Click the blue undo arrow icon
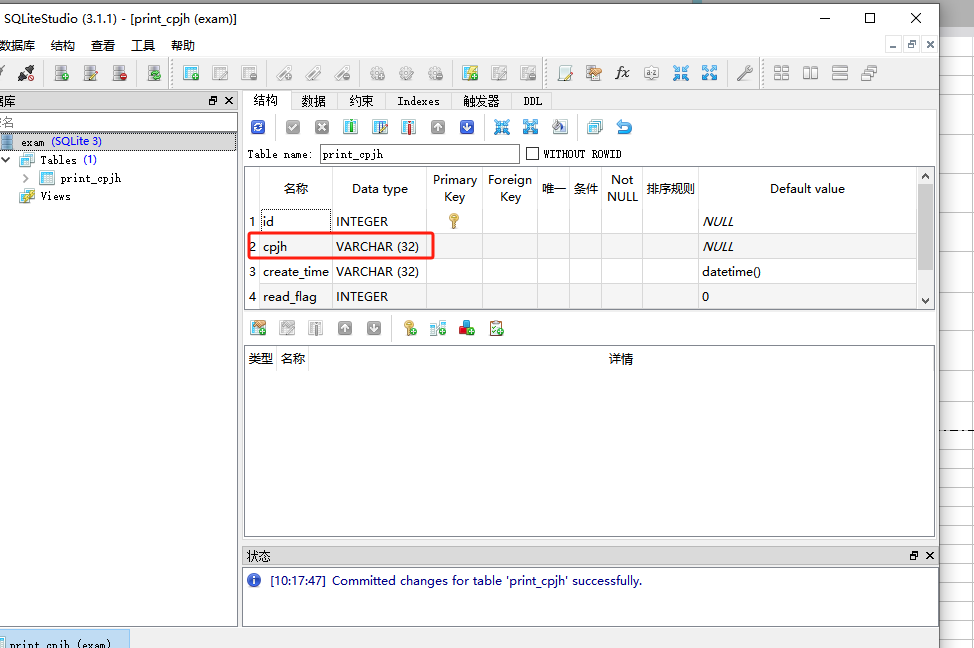Image resolution: width=974 pixels, height=648 pixels. coord(624,127)
